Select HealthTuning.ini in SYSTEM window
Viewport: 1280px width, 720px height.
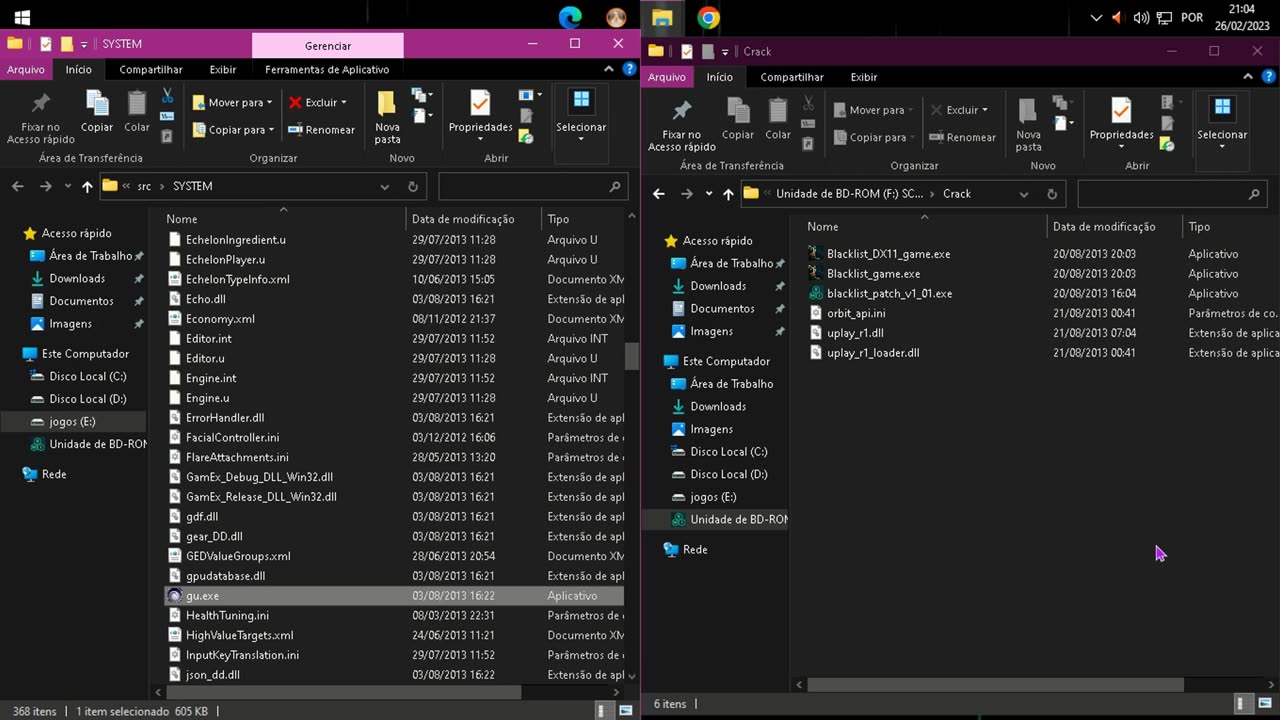click(227, 615)
